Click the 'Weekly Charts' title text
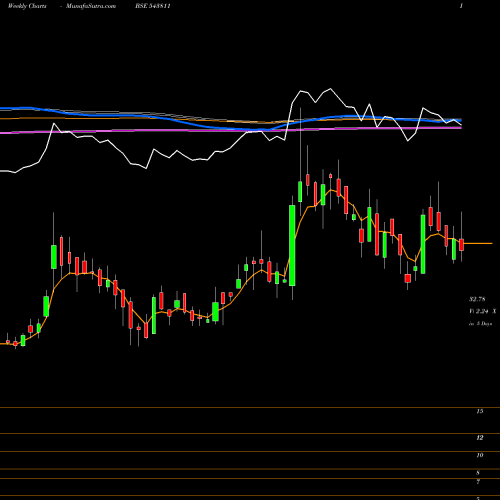 point(27,6)
